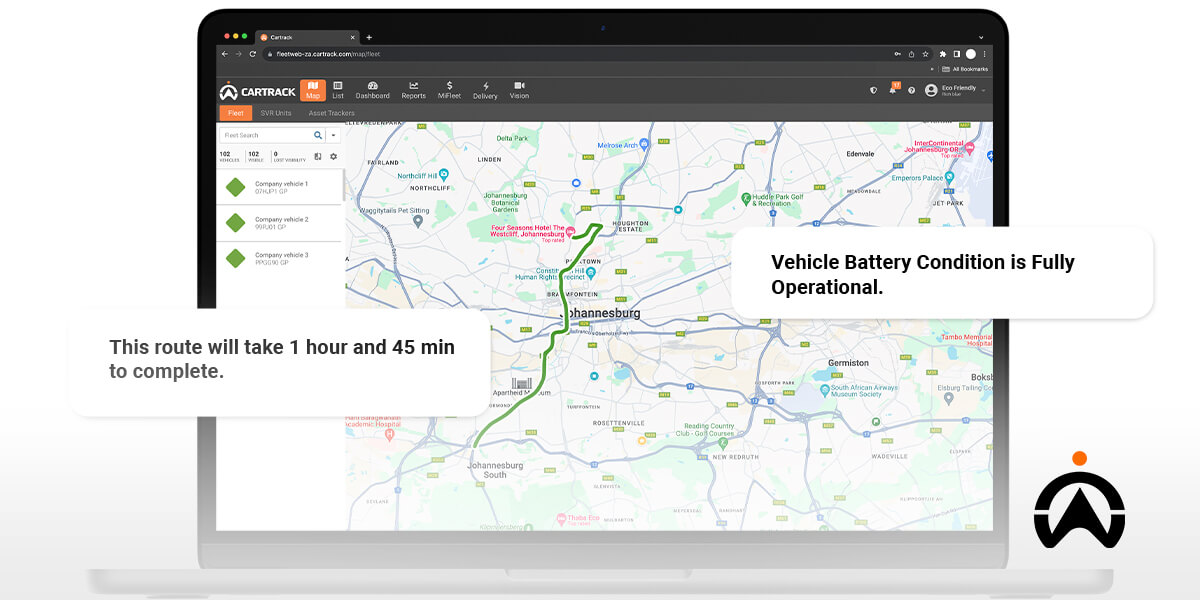Image resolution: width=1200 pixels, height=600 pixels.
Task: Select the Map view icon
Action: 312,91
